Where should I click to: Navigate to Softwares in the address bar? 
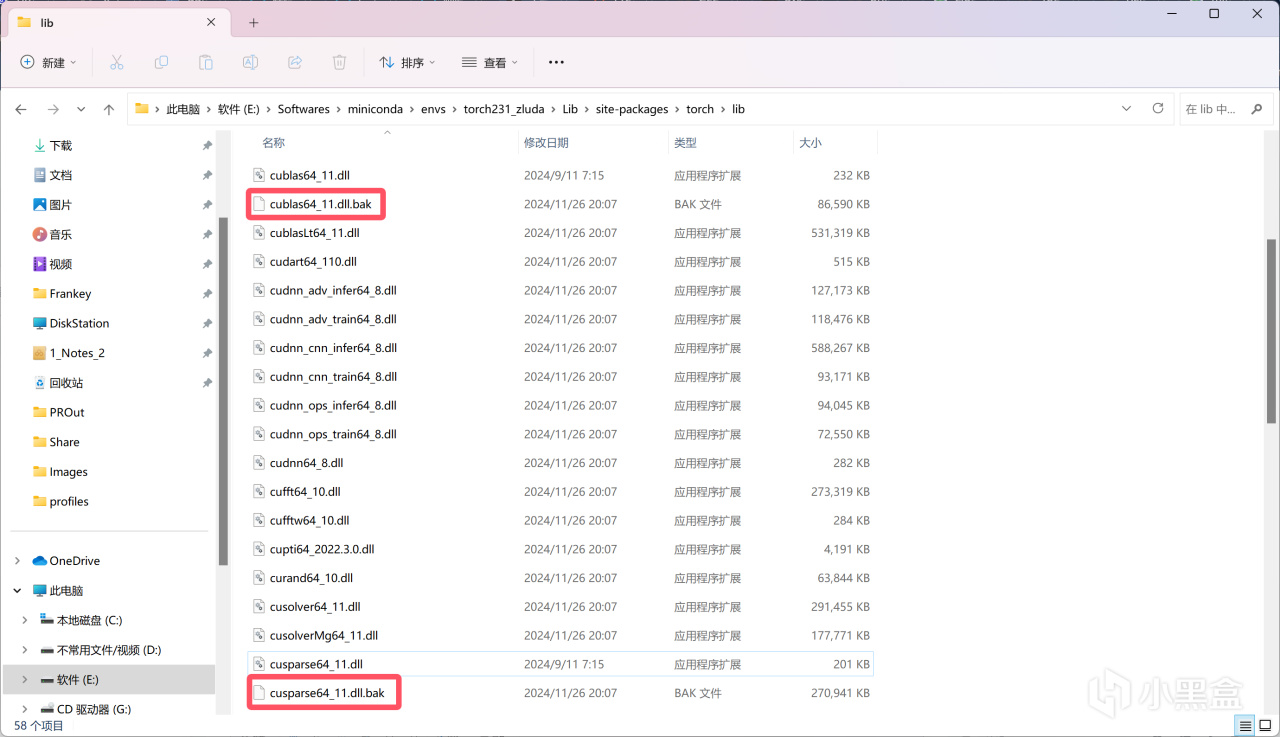pos(304,109)
